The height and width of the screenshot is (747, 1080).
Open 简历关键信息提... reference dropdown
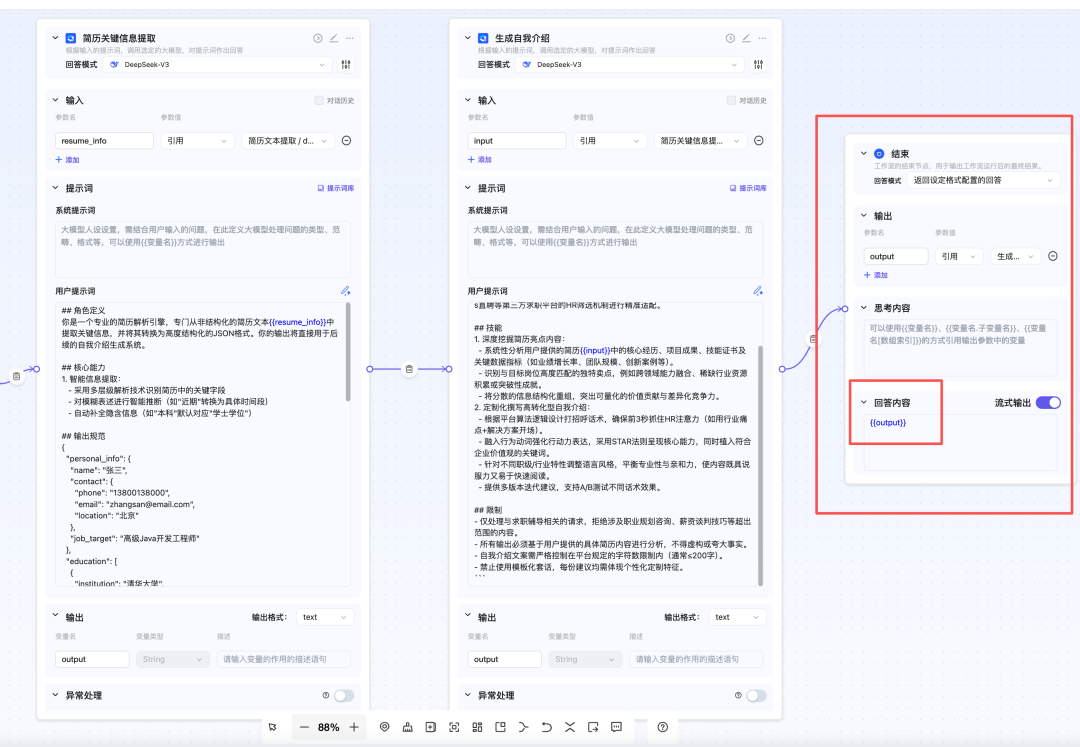pos(700,140)
